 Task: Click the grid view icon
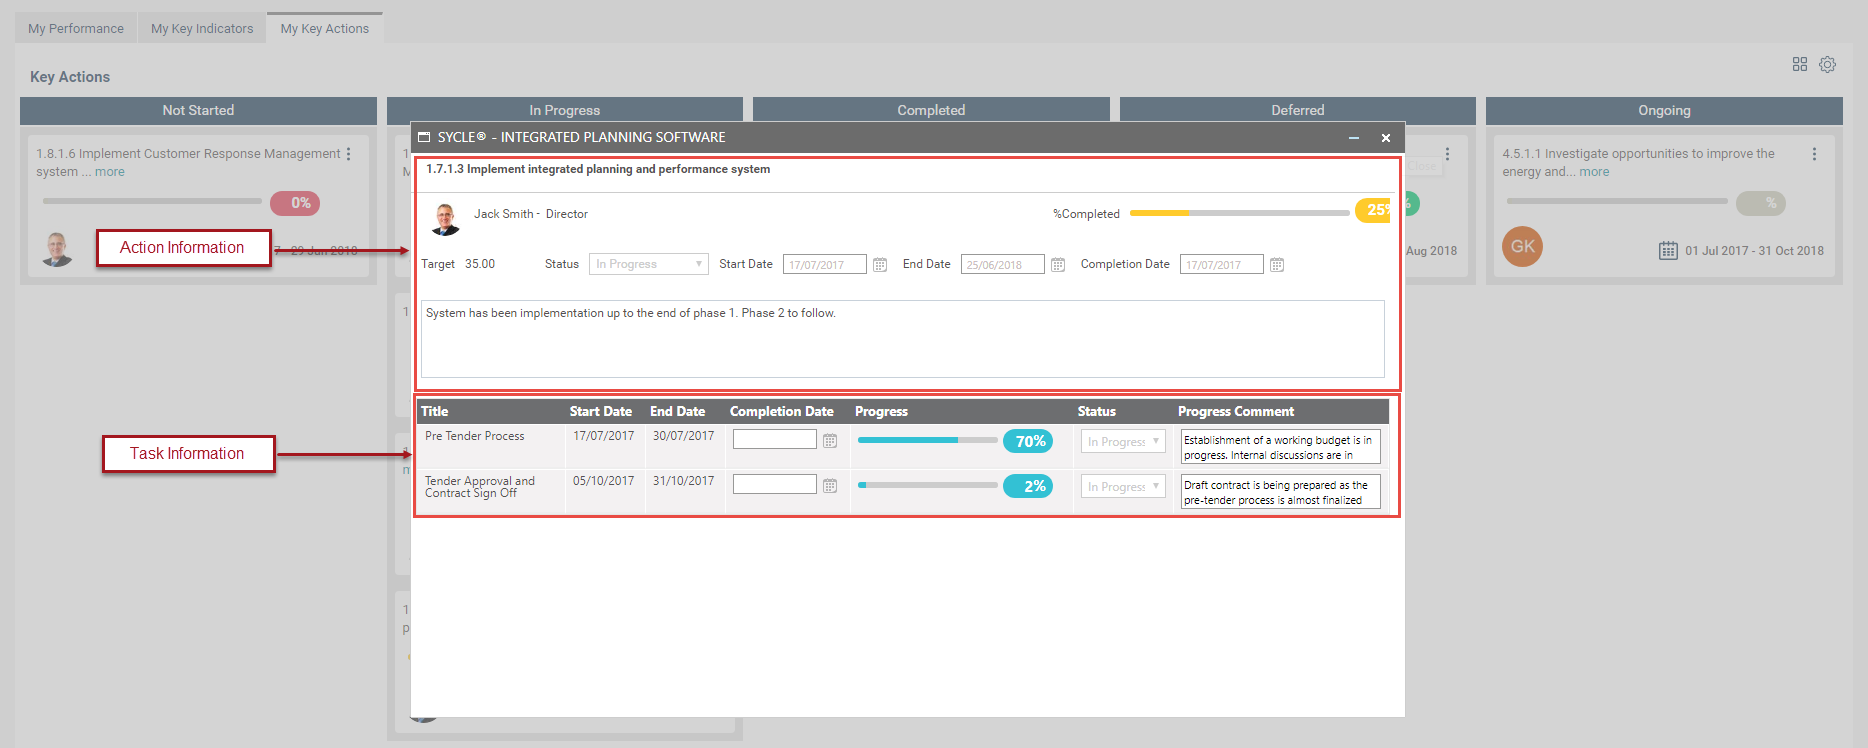pyautogui.click(x=1800, y=64)
